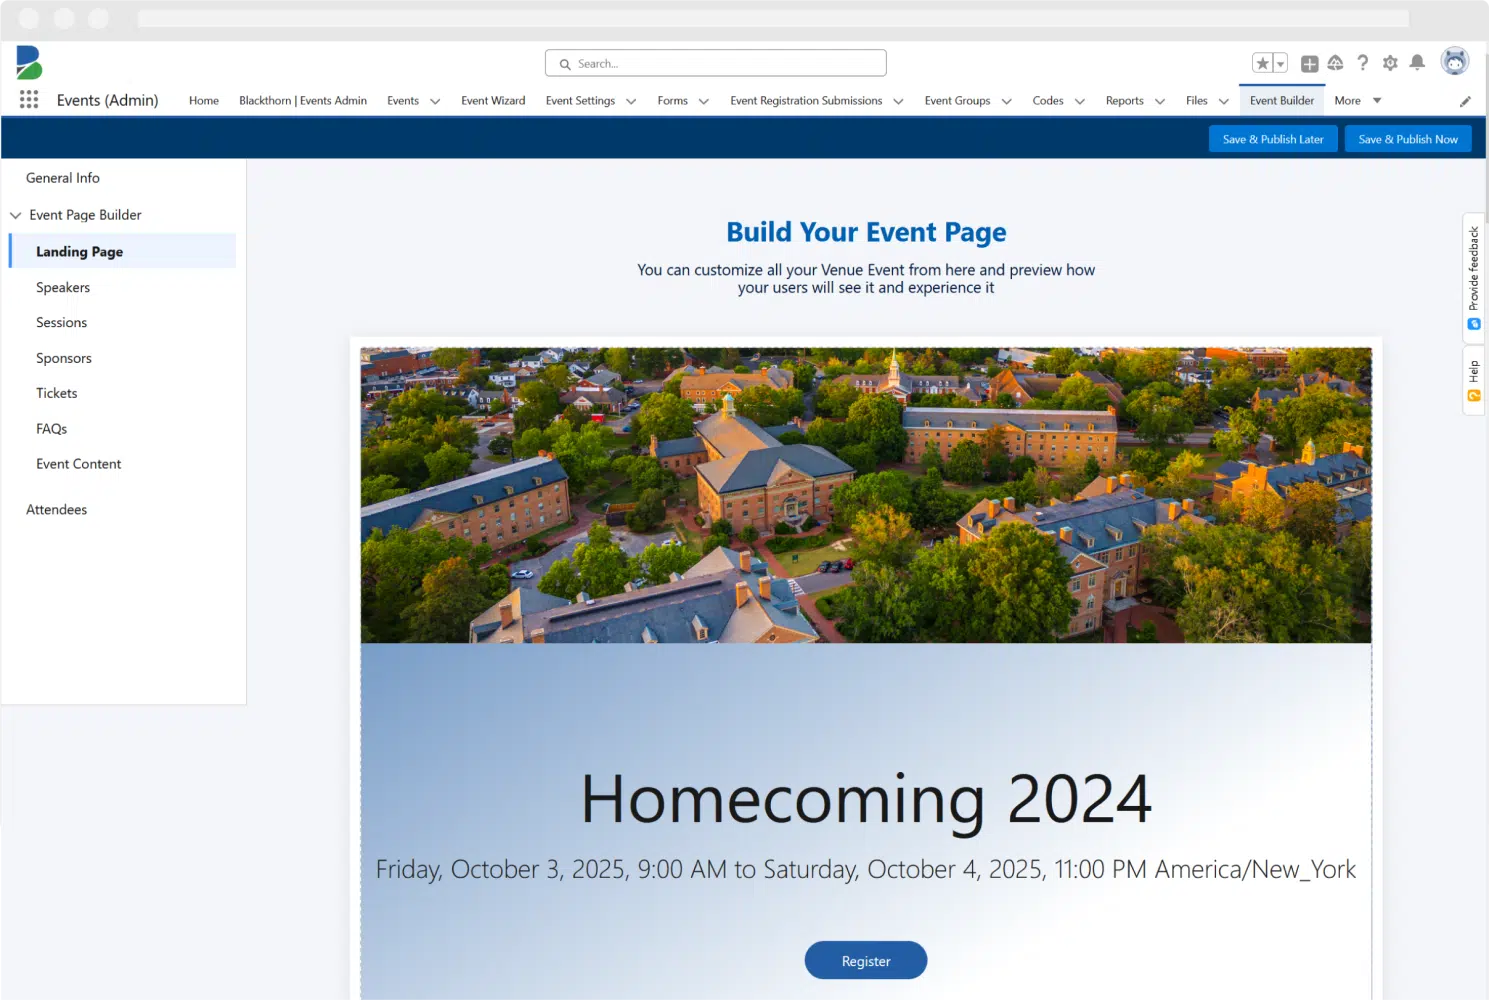Open the App Launcher grid icon

tap(29, 100)
